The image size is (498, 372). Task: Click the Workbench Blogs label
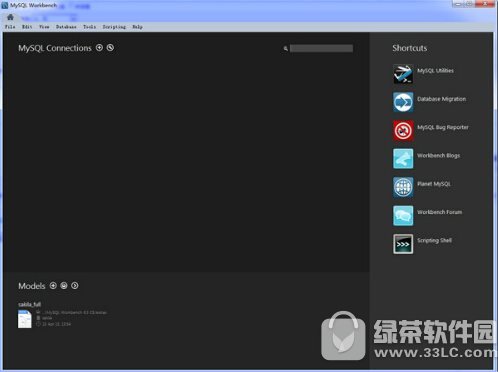coord(438,155)
